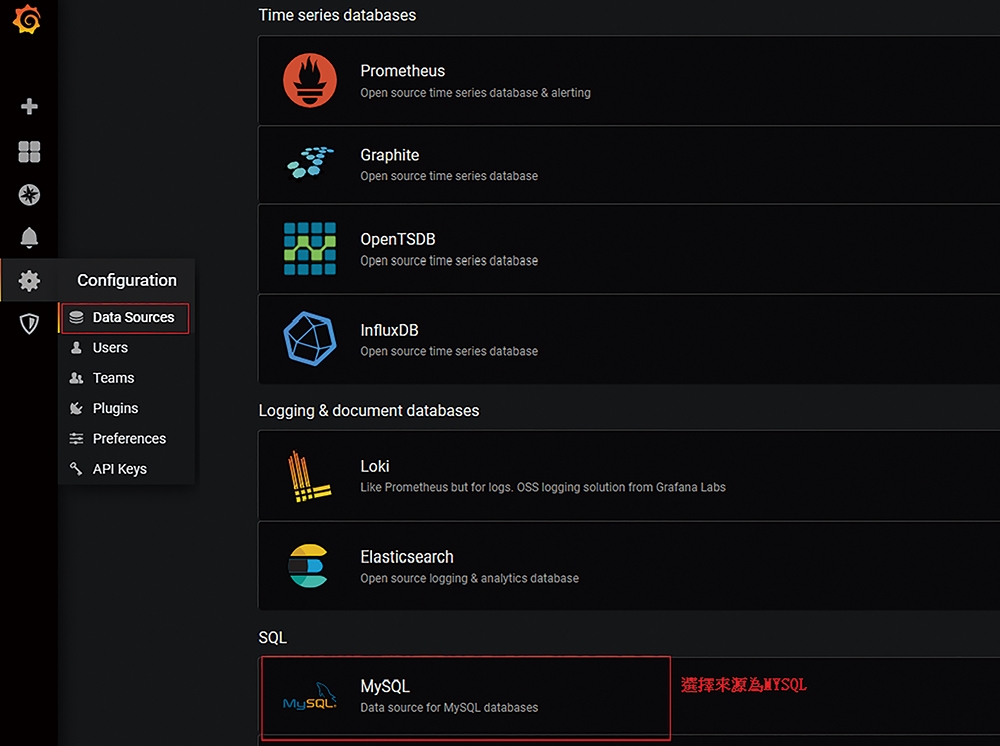Click the Grafana logo home icon
The image size is (1000, 746).
(x=27, y=18)
